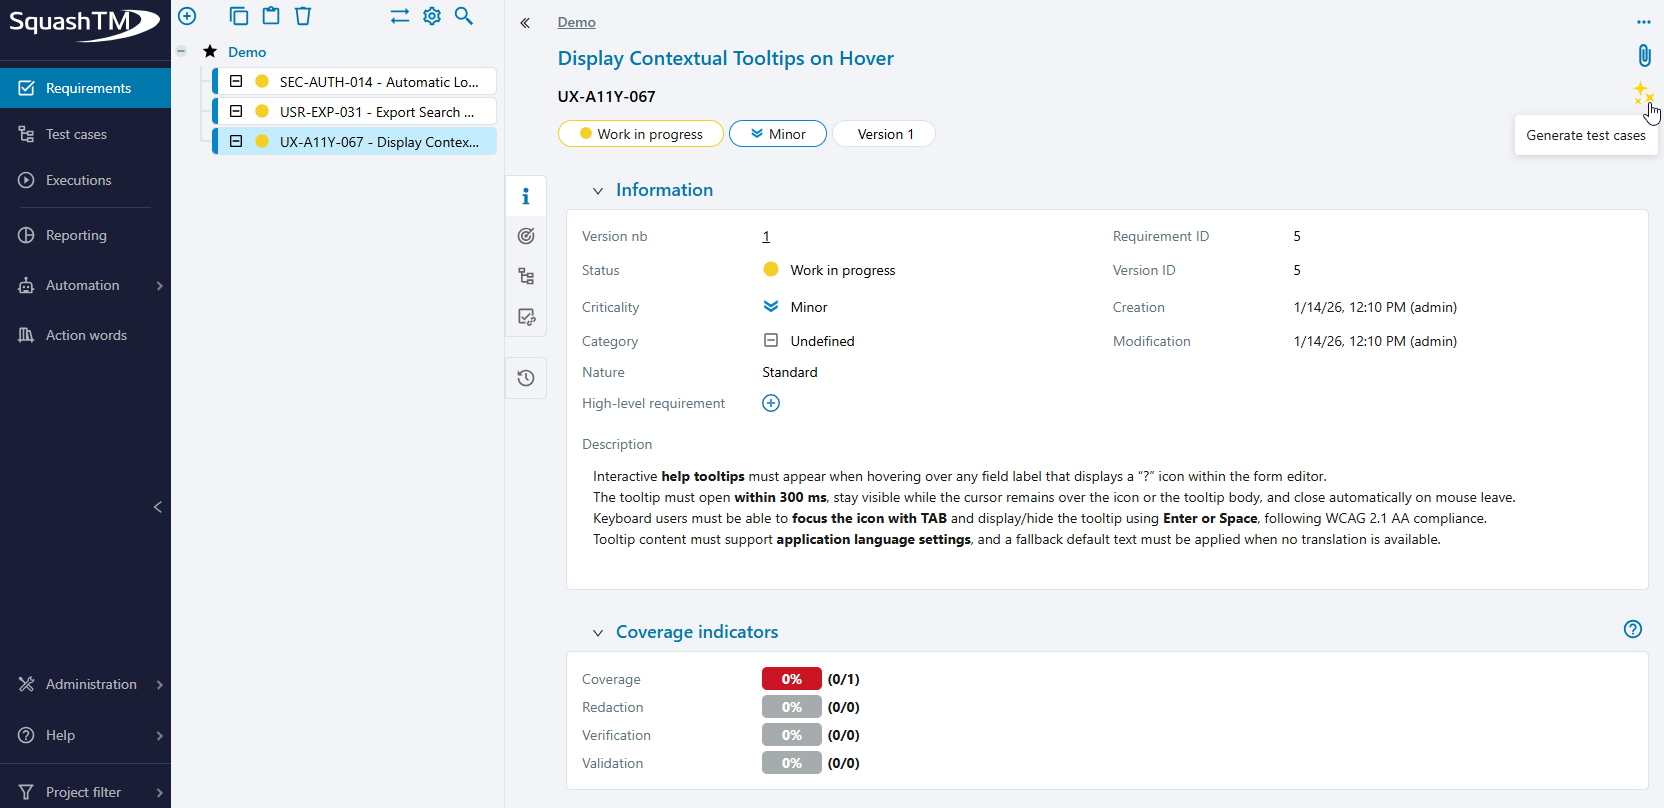Click the paste clipboard icon
1664x808 pixels.
(271, 16)
